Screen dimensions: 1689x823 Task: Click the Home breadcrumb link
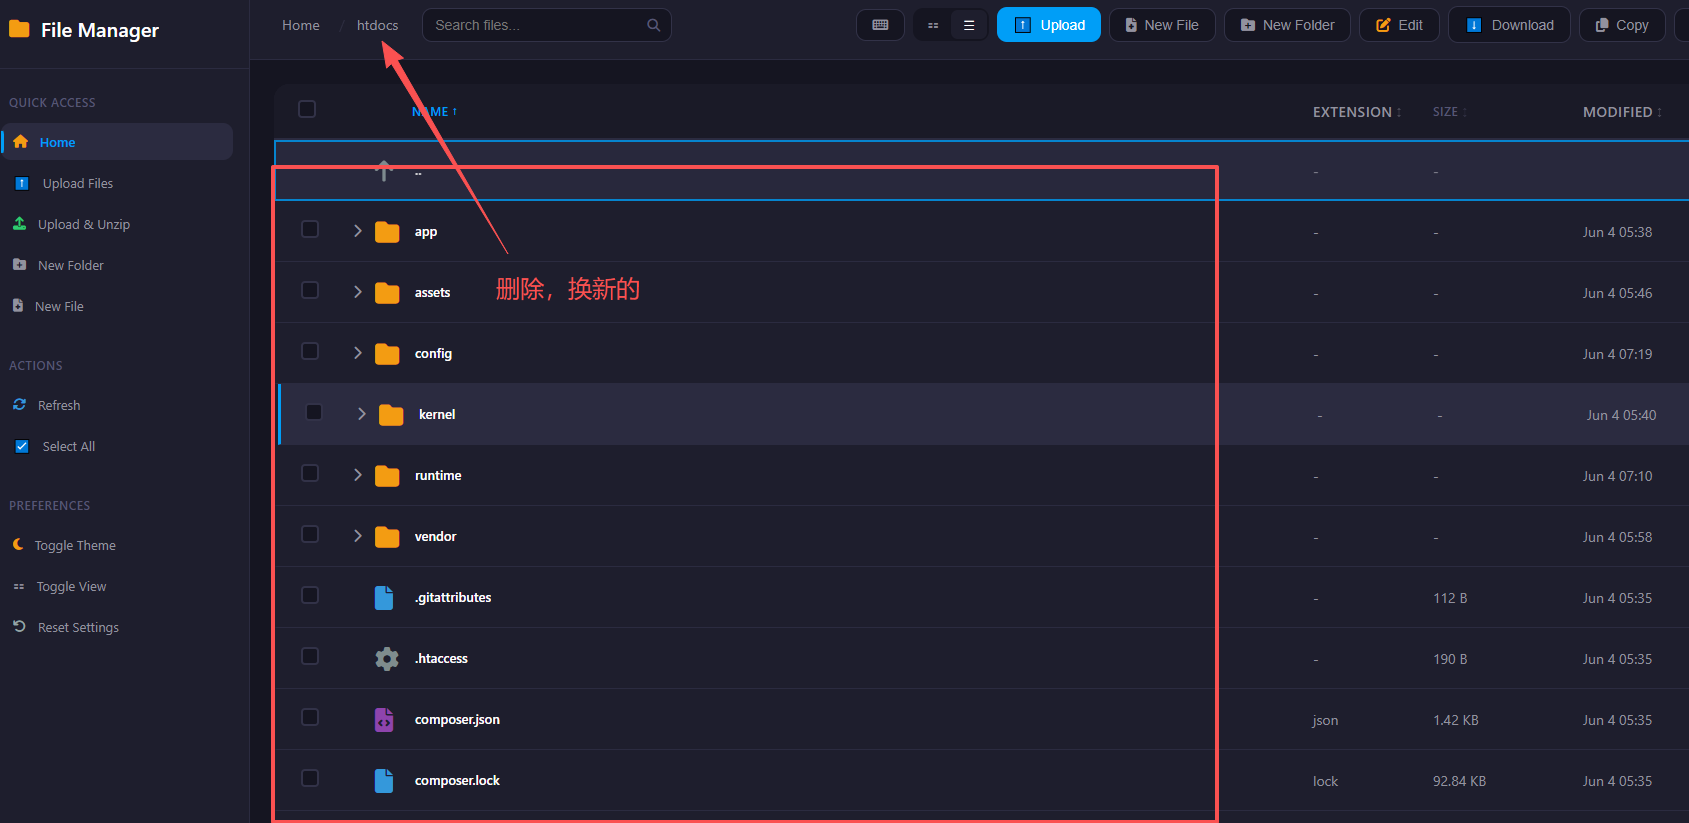(x=301, y=25)
